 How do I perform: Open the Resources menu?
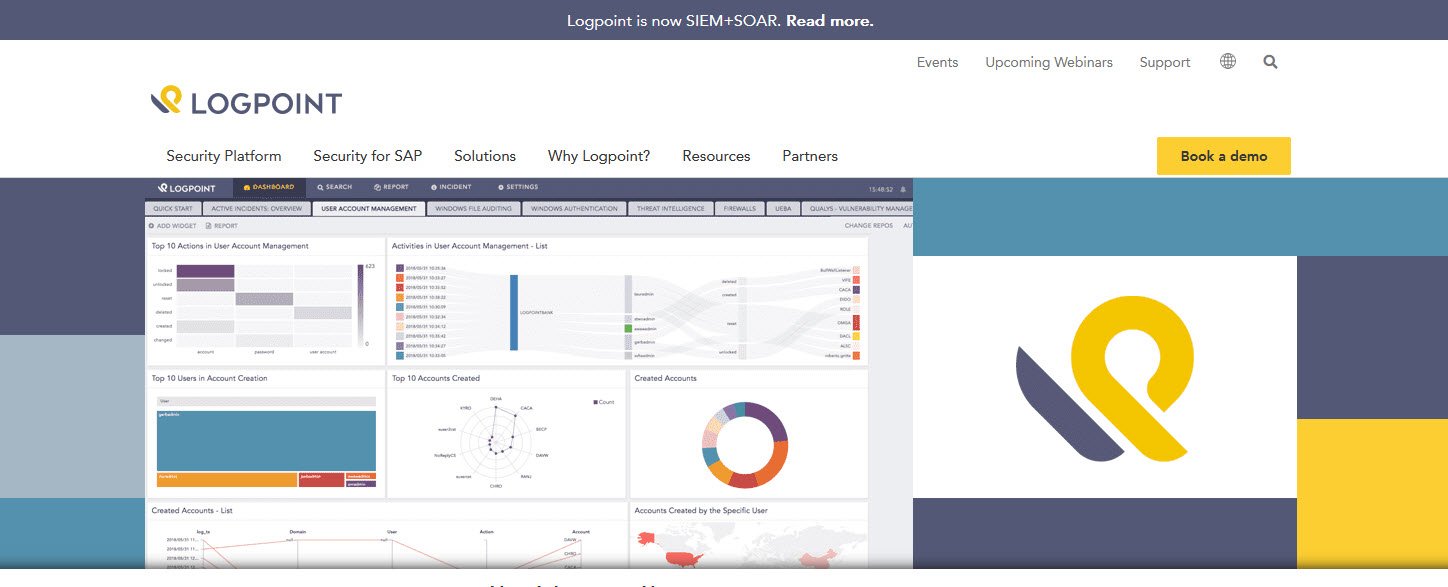[x=716, y=156]
